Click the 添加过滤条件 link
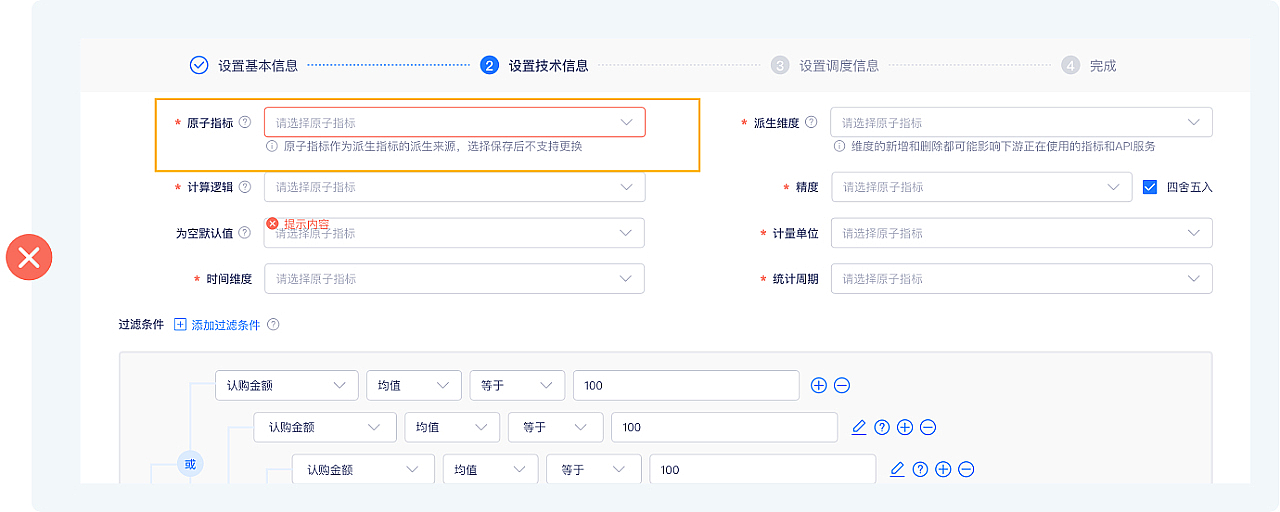This screenshot has width=1280, height=512. point(217,325)
